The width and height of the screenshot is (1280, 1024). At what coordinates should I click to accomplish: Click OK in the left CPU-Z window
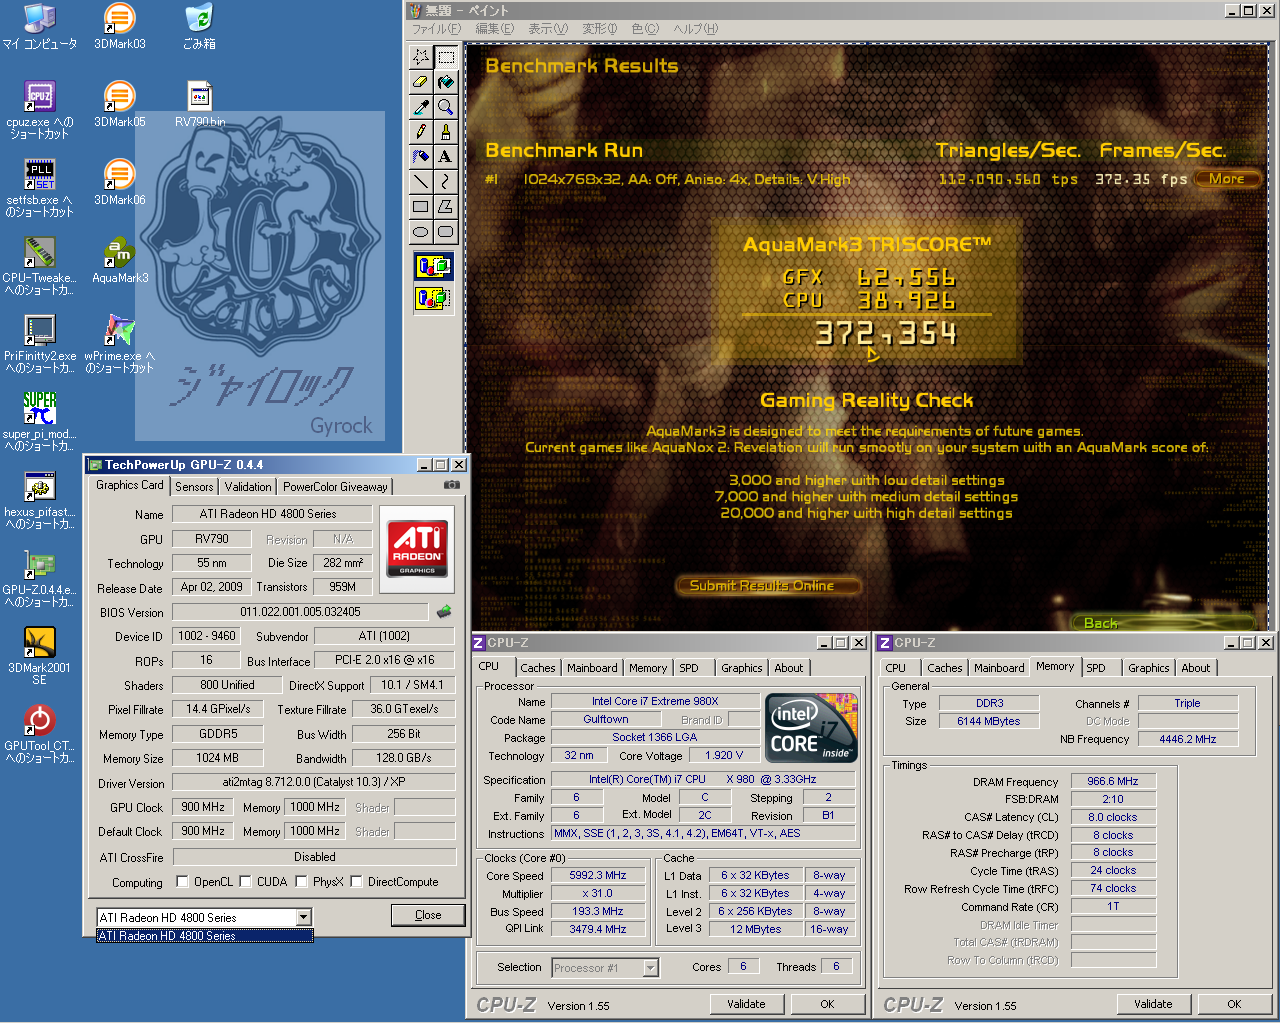point(827,1004)
